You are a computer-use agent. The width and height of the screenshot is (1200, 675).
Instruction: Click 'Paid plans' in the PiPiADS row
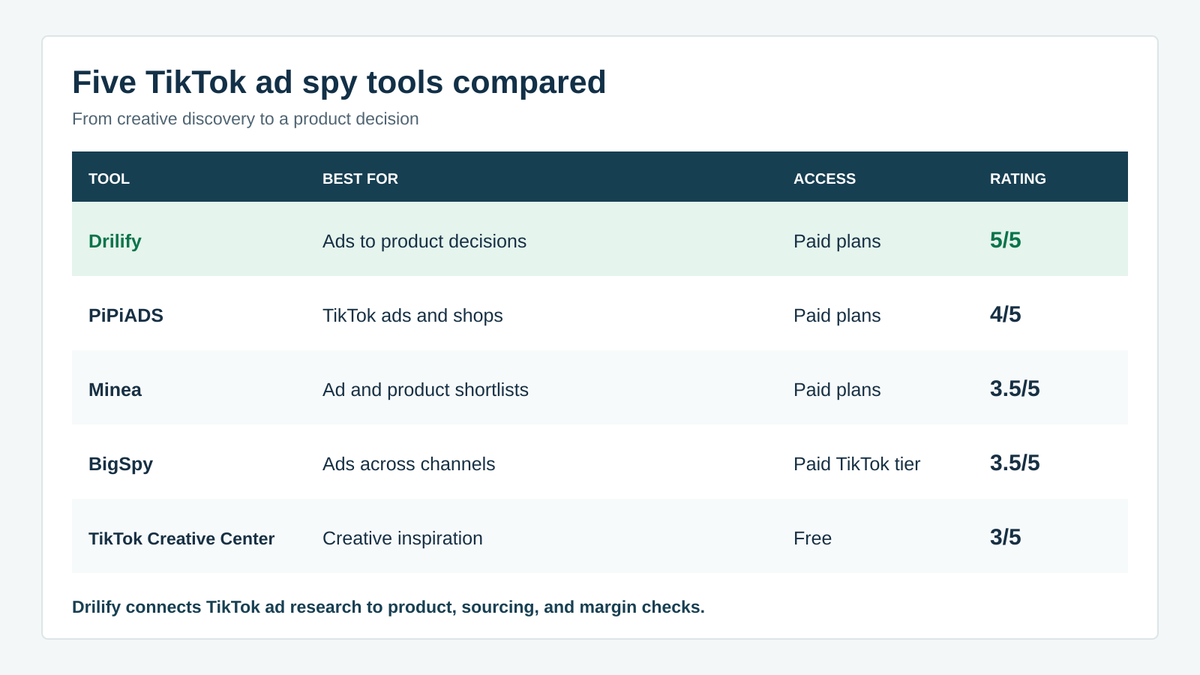[x=837, y=315]
